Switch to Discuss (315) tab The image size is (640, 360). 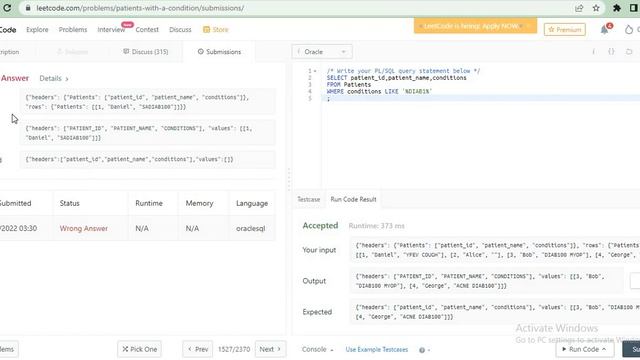click(x=146, y=52)
